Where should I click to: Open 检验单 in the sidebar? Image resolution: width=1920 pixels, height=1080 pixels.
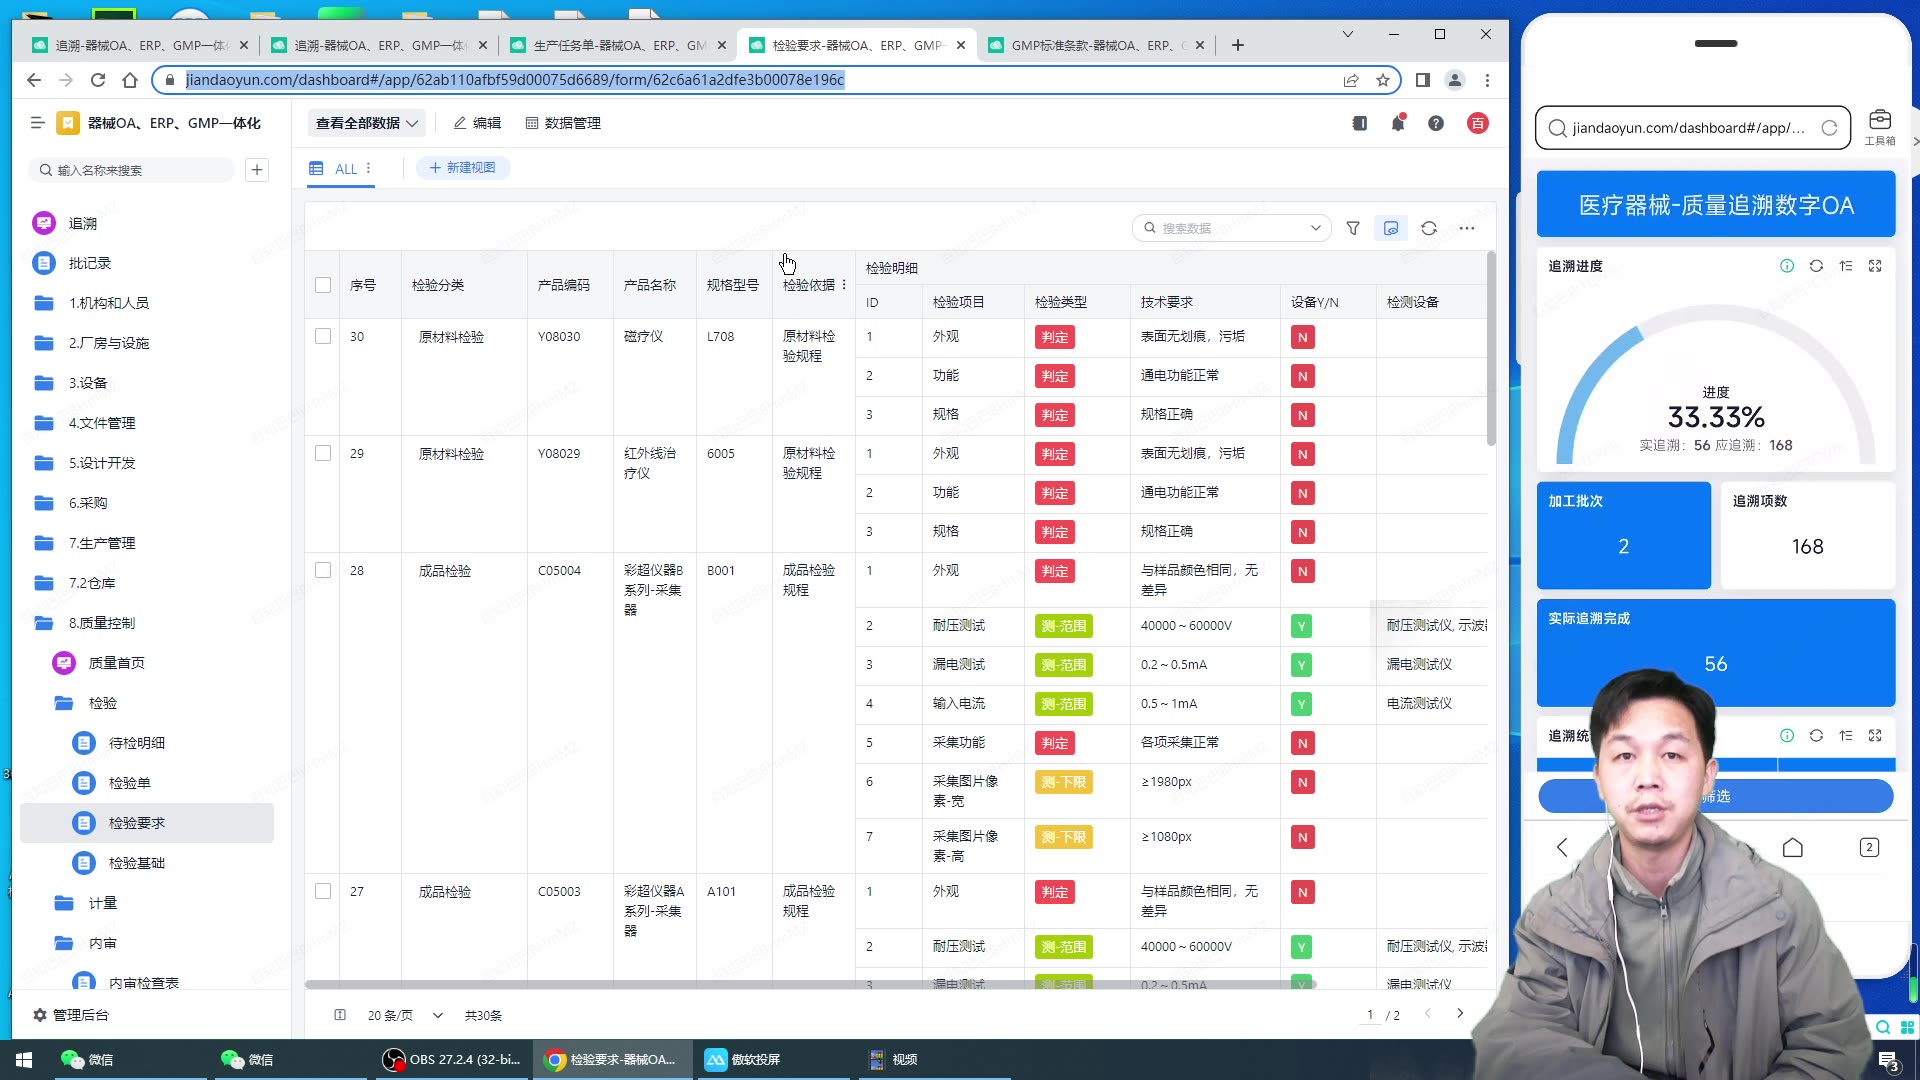coord(130,783)
